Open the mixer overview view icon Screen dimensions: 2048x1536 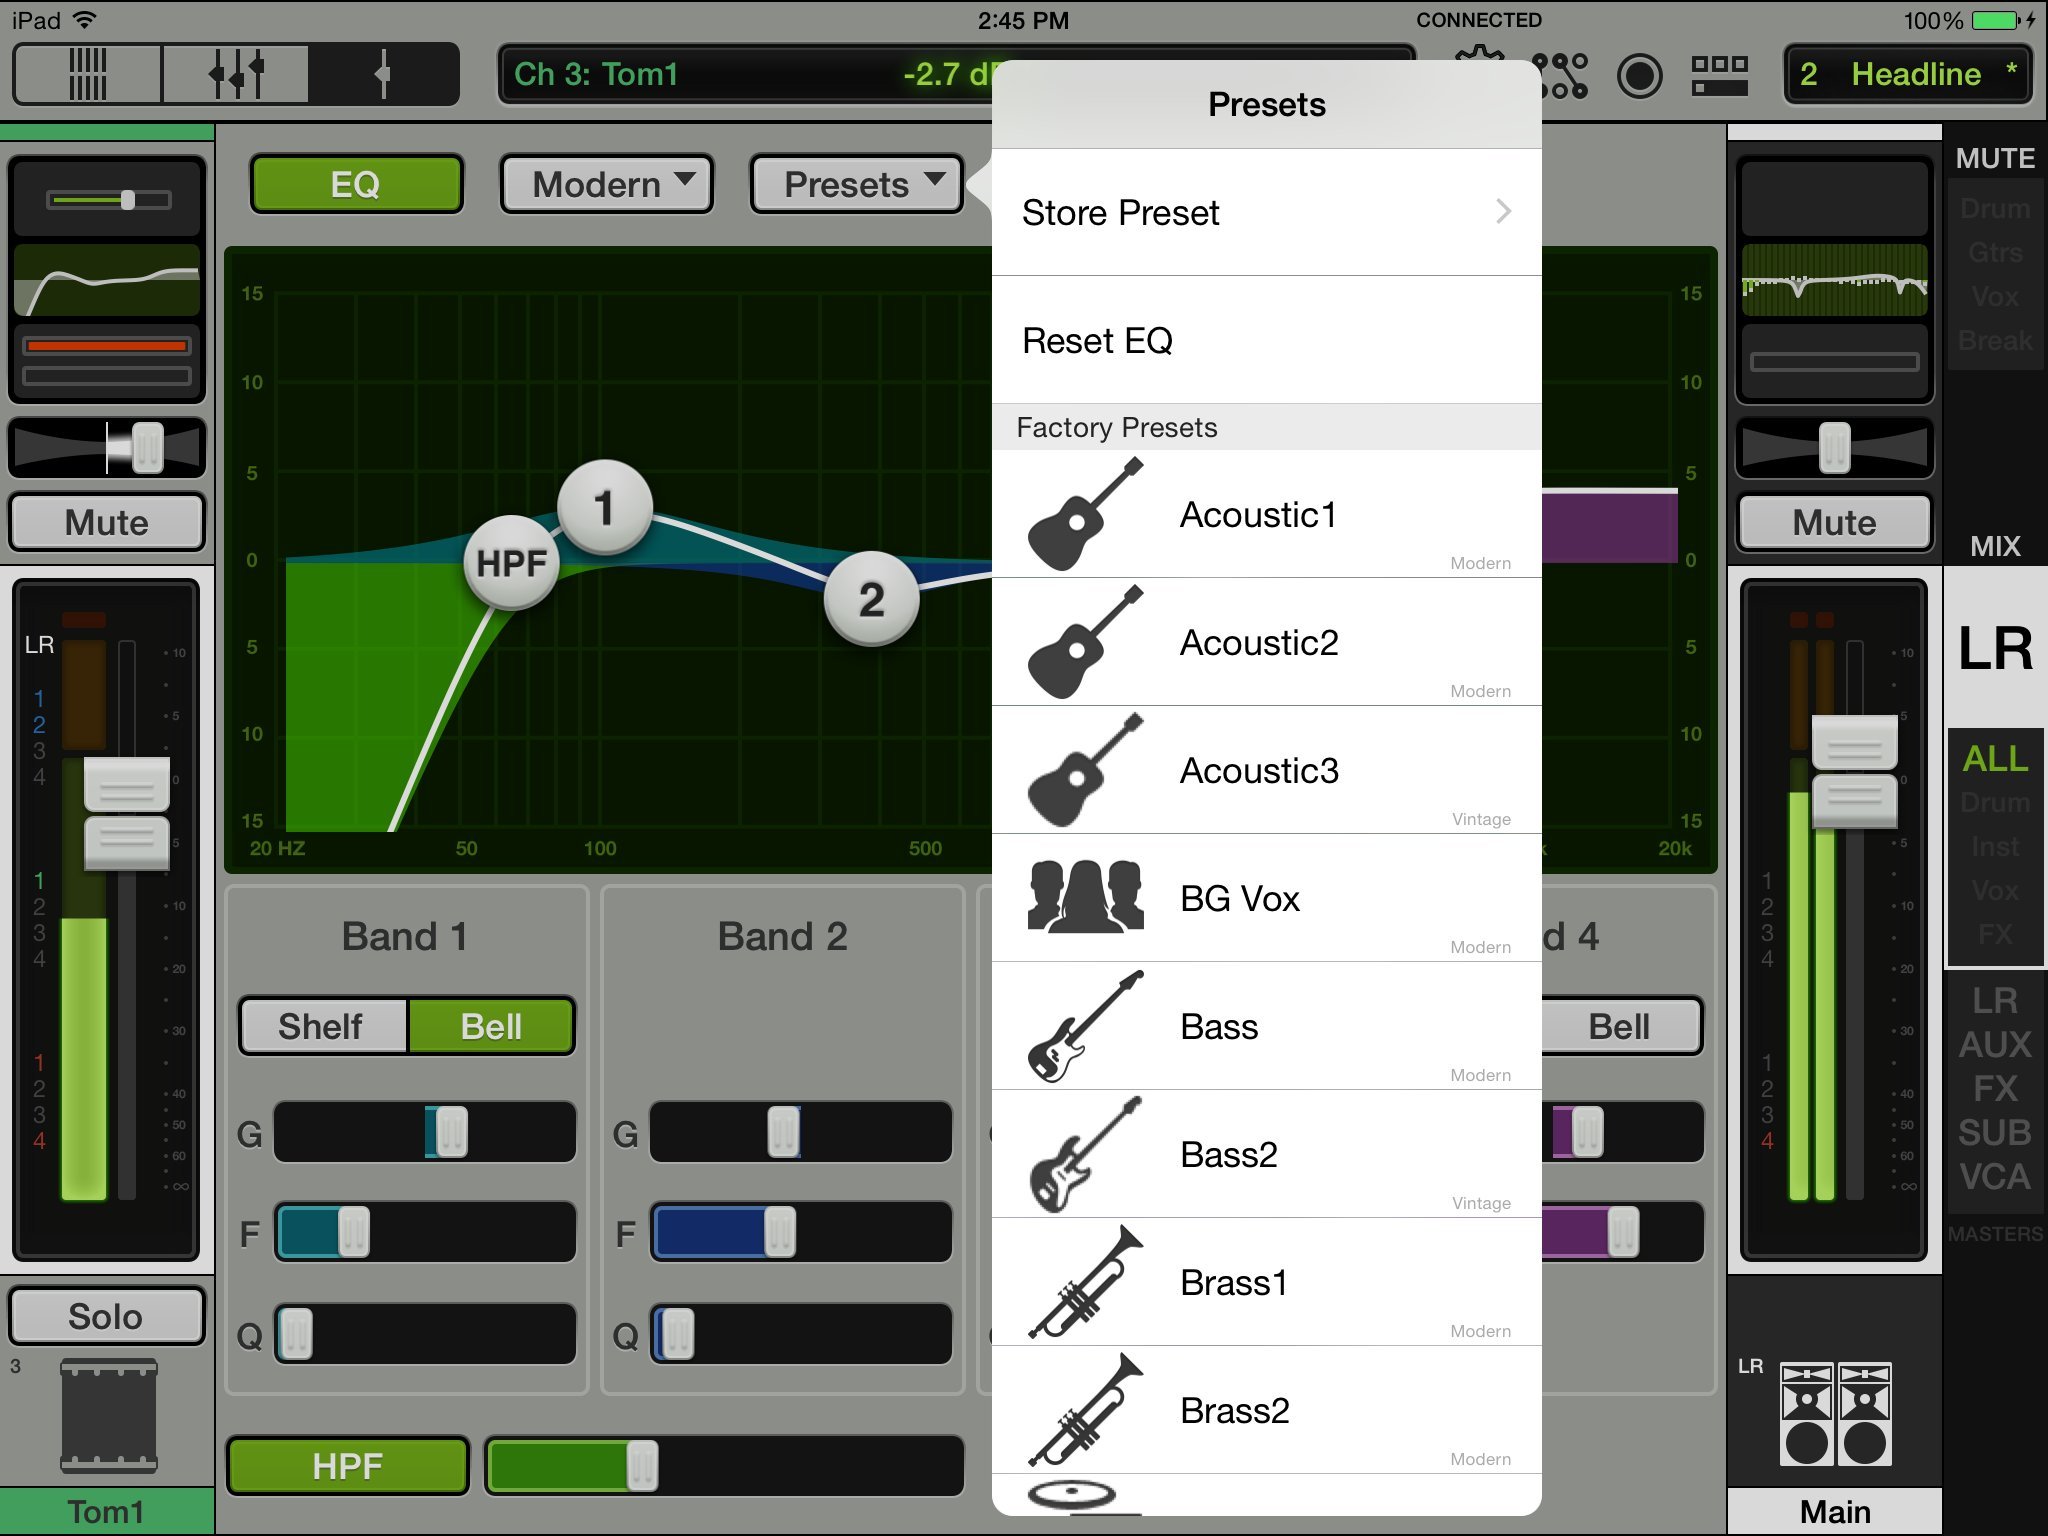click(x=87, y=74)
